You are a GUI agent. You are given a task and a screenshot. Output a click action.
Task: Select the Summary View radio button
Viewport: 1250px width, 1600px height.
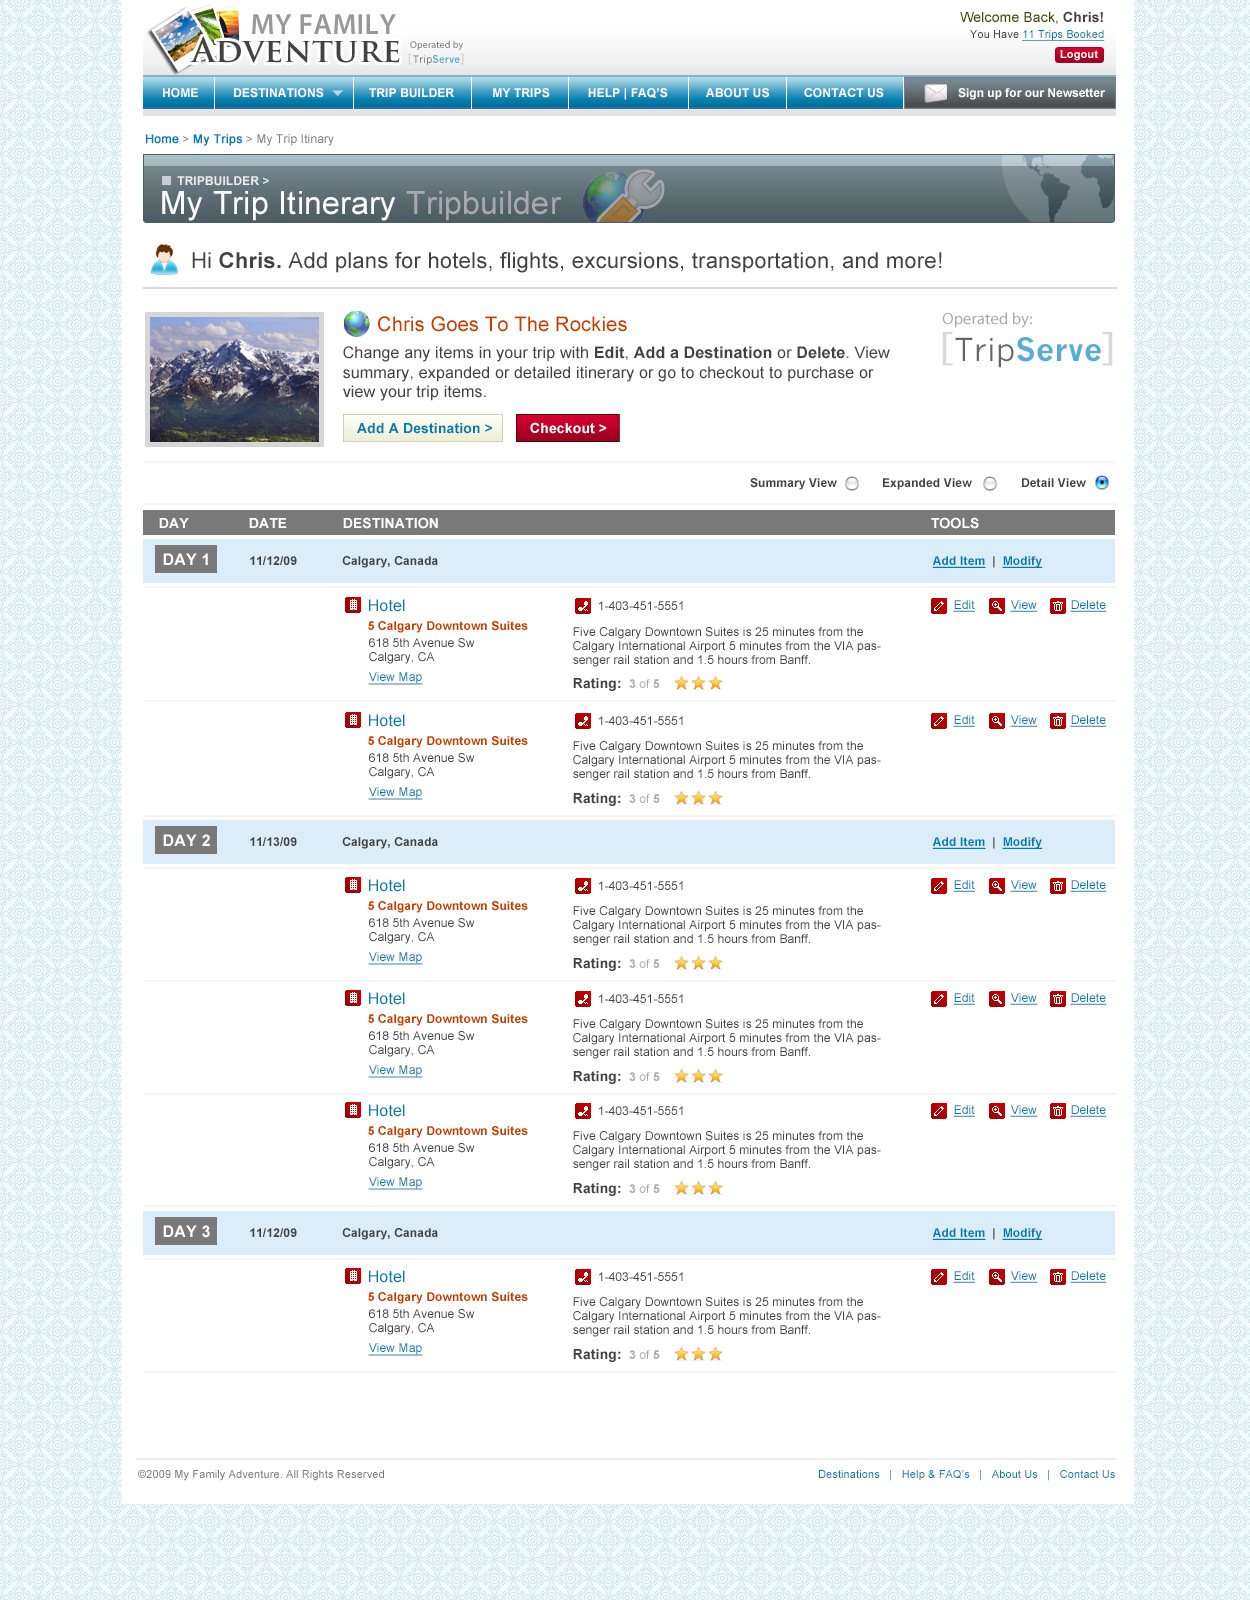pos(852,484)
